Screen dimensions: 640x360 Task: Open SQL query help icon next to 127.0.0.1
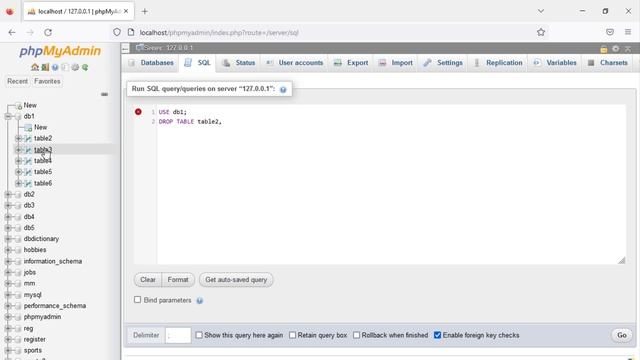(x=283, y=89)
